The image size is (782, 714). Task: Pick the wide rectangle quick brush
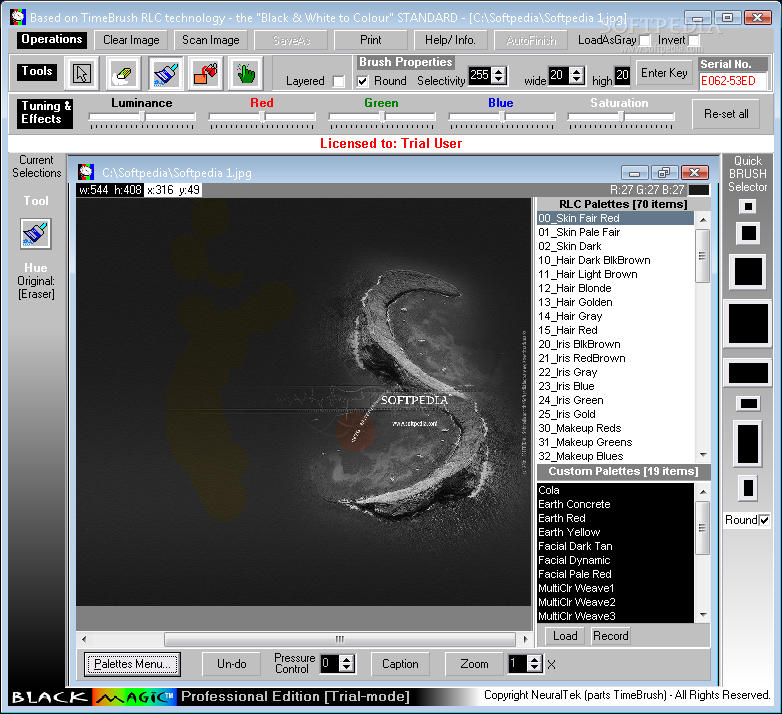coord(748,373)
